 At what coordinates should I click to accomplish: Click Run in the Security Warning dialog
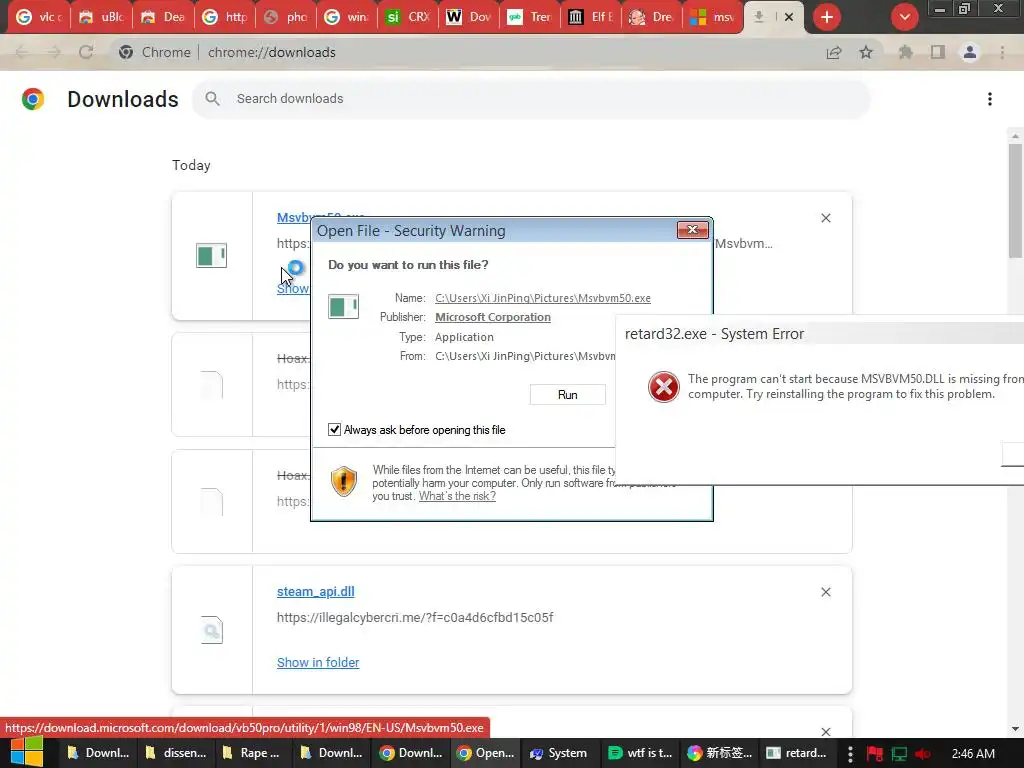point(568,394)
